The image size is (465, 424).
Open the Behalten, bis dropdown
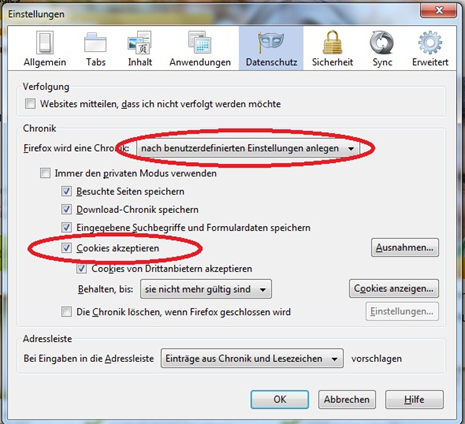(x=206, y=289)
